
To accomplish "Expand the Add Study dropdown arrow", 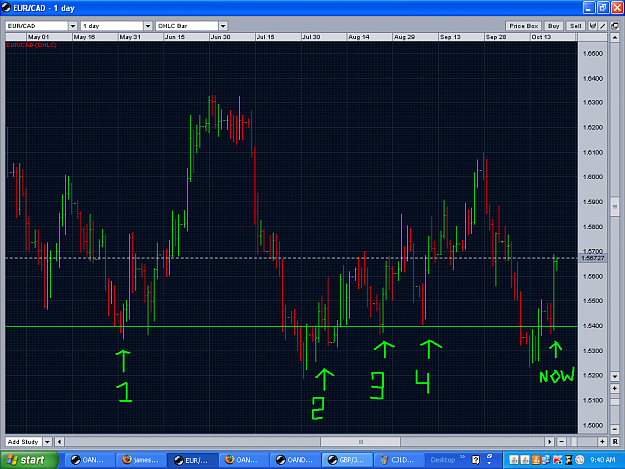I will click(x=47, y=442).
